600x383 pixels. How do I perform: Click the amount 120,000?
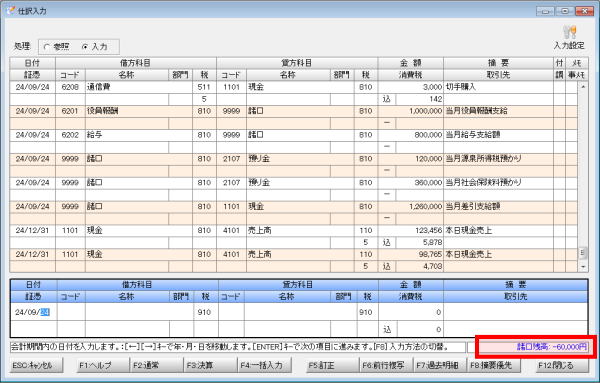pos(428,159)
